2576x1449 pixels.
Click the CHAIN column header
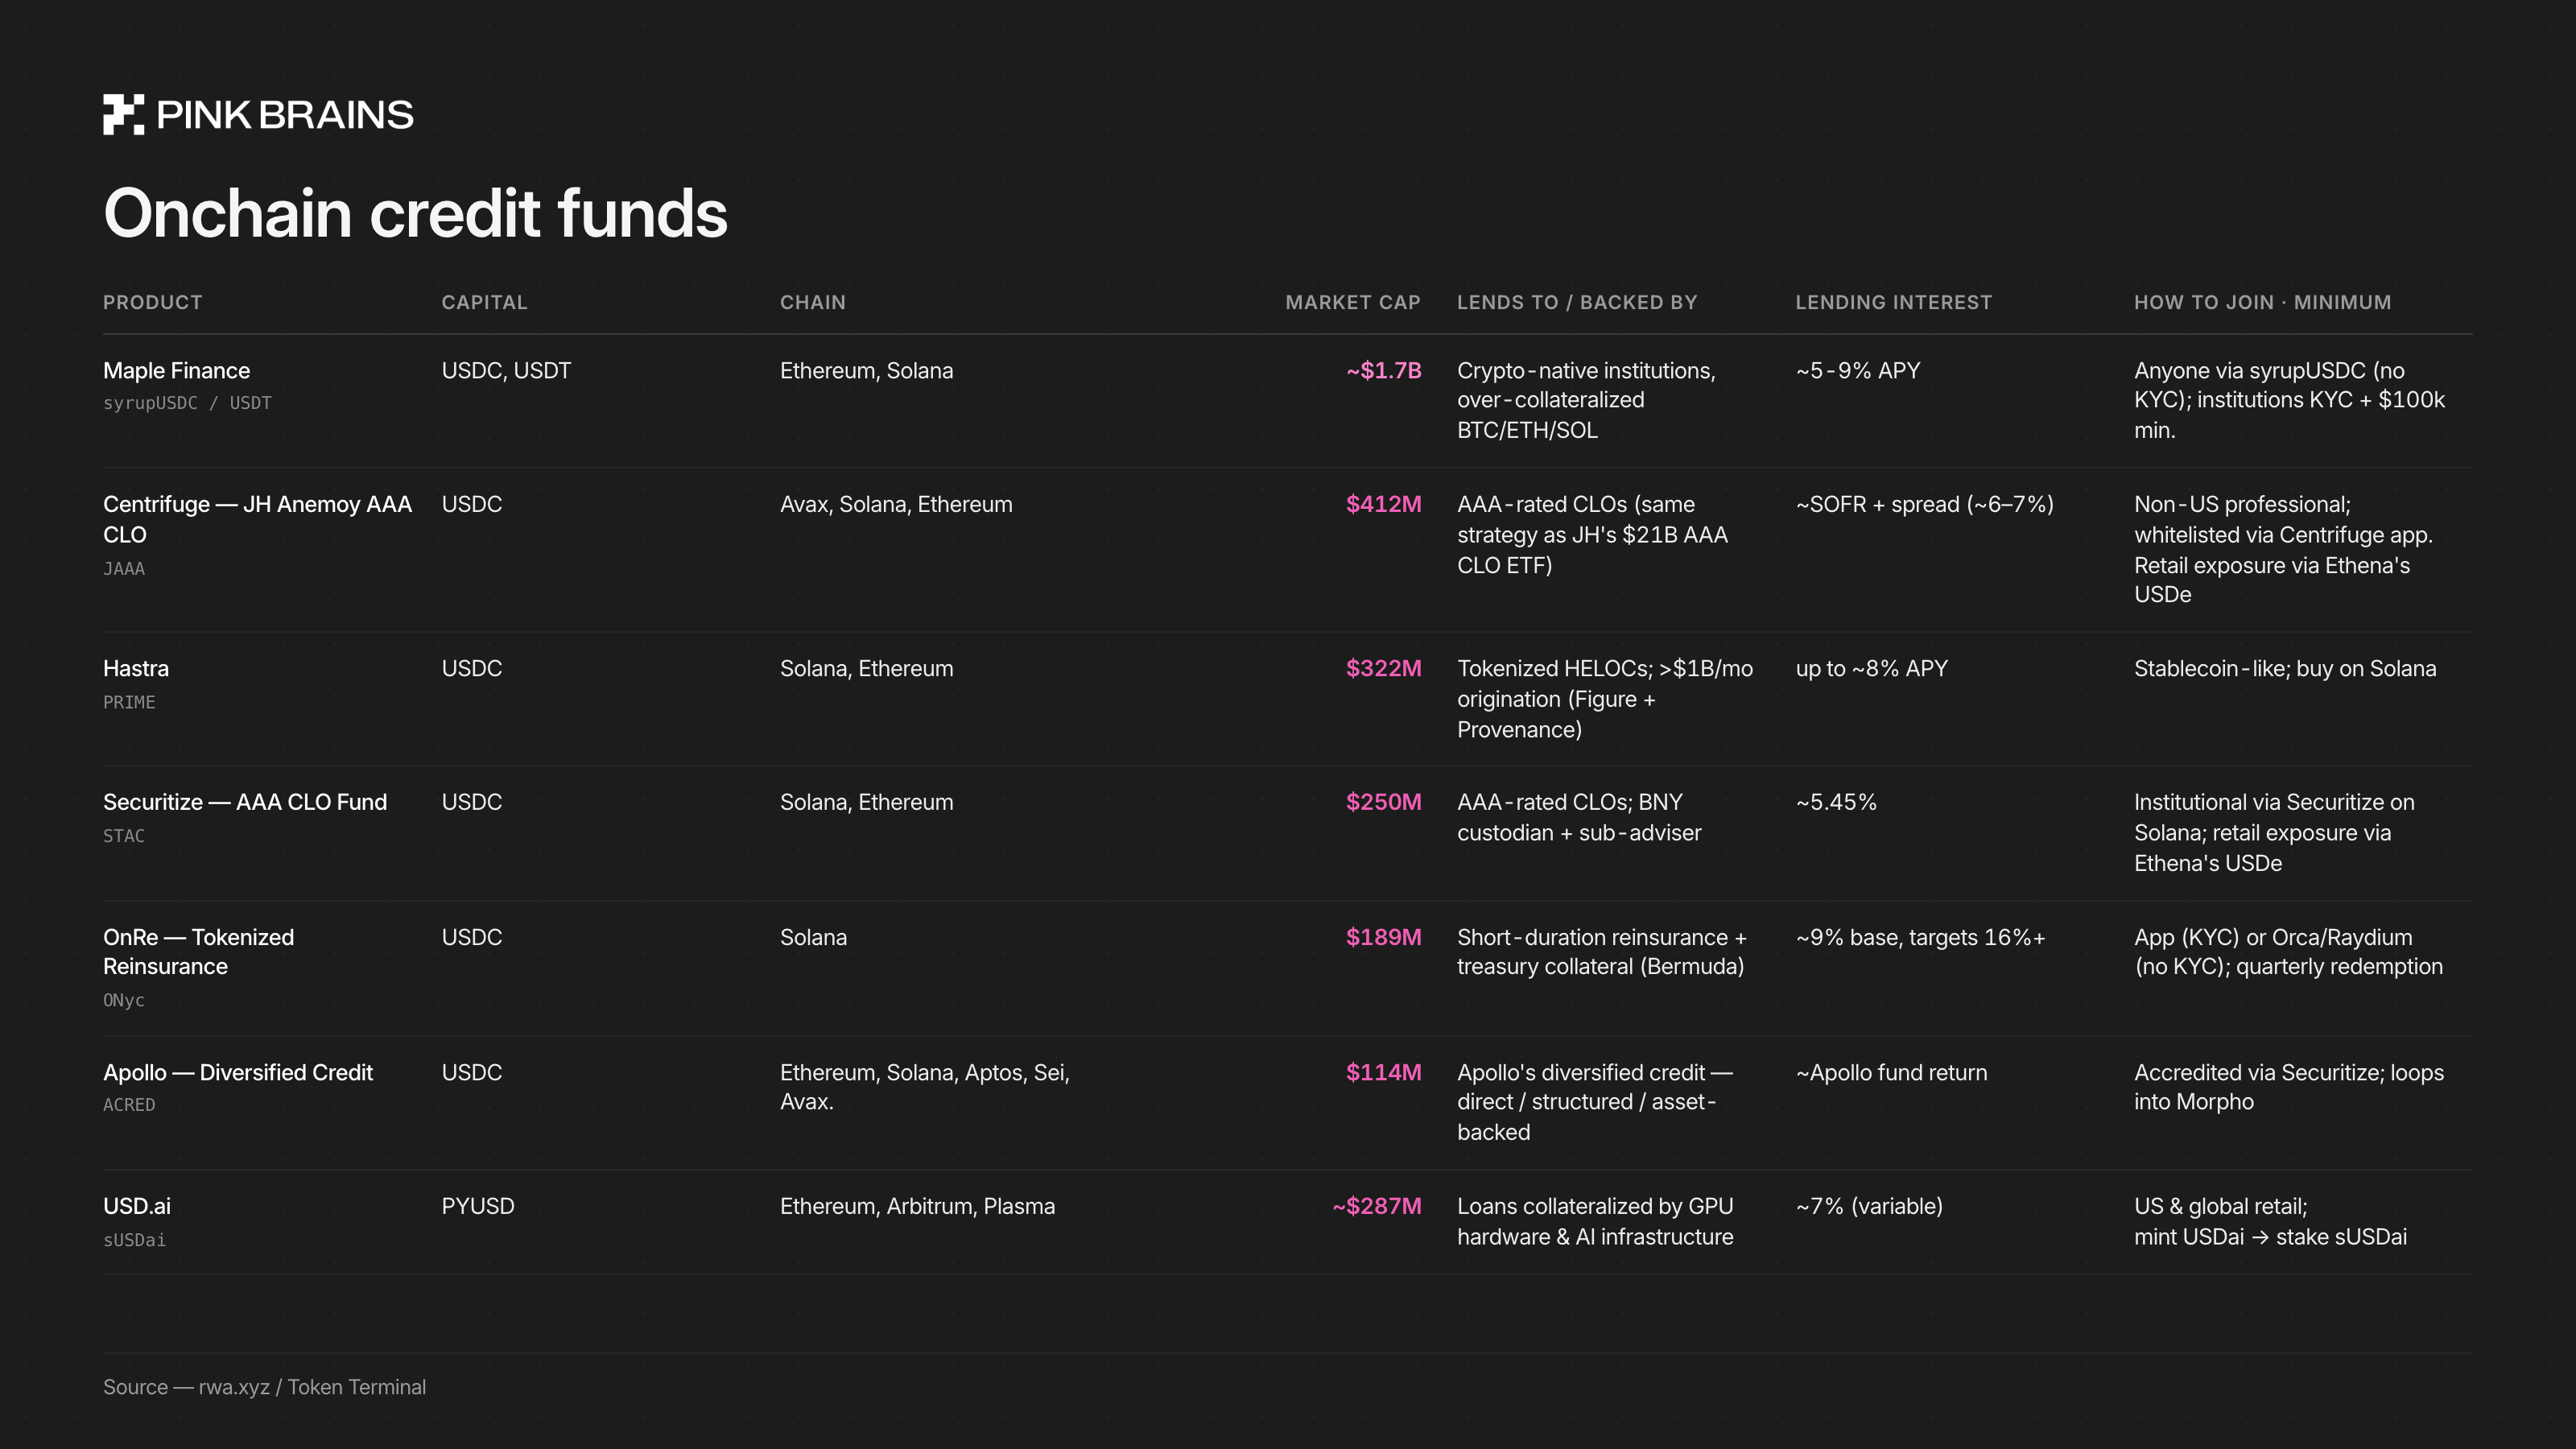pyautogui.click(x=812, y=302)
